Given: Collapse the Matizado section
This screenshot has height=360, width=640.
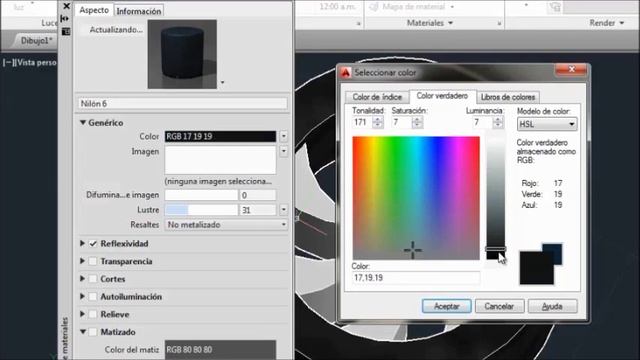Looking at the screenshot, I should tap(83, 332).
